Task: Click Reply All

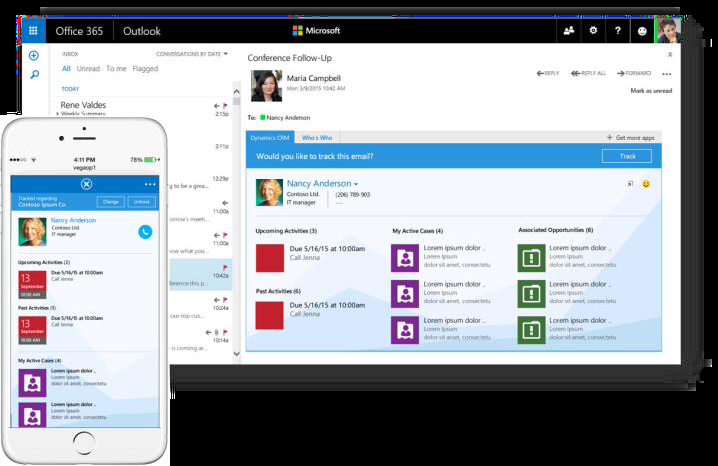Action: (x=588, y=73)
